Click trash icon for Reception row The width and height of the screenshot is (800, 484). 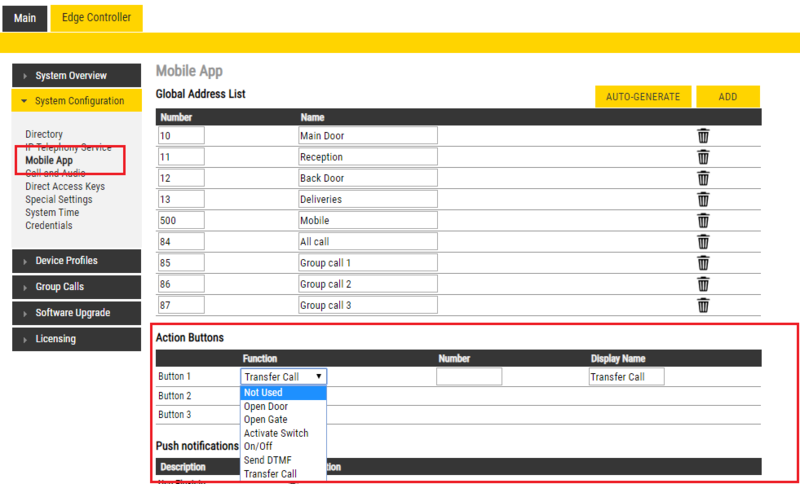(703, 157)
